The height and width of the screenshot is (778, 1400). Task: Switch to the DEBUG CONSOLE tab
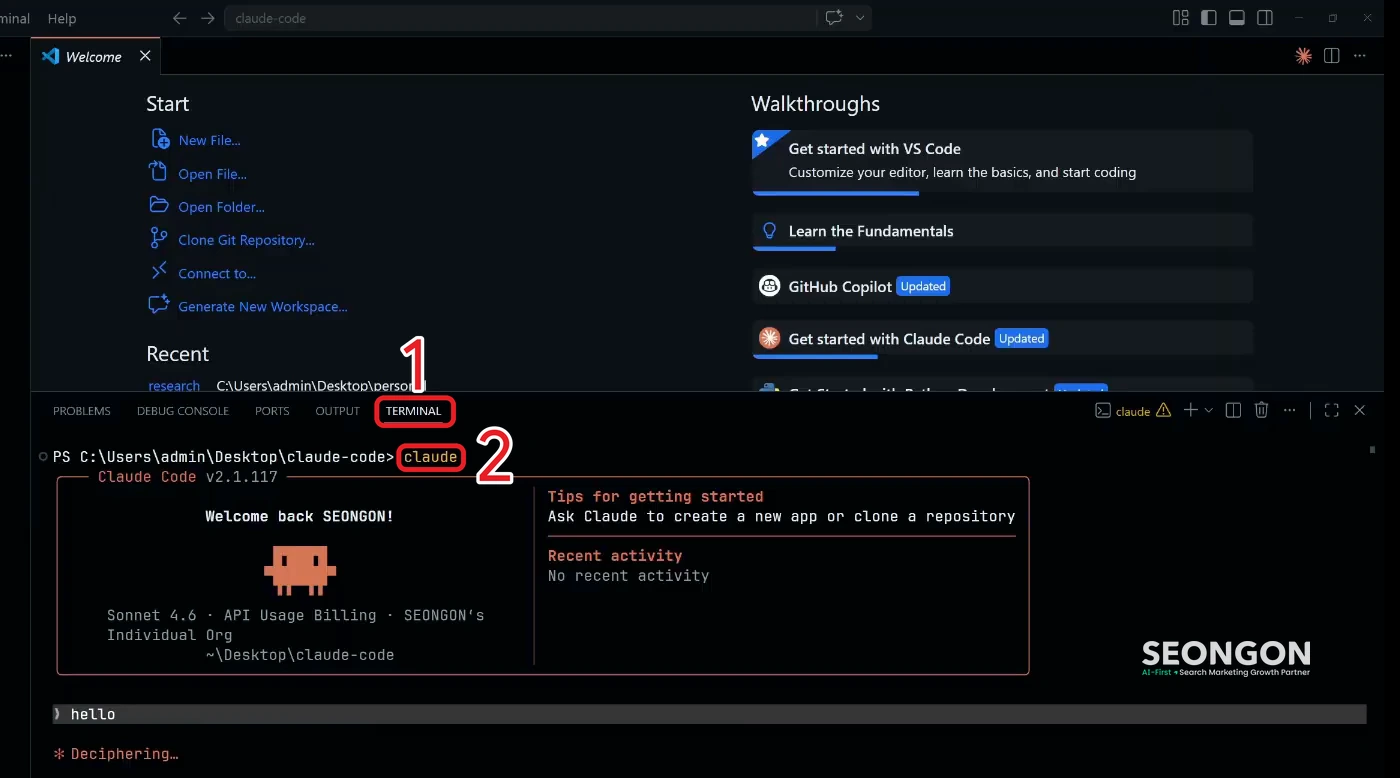(x=183, y=411)
